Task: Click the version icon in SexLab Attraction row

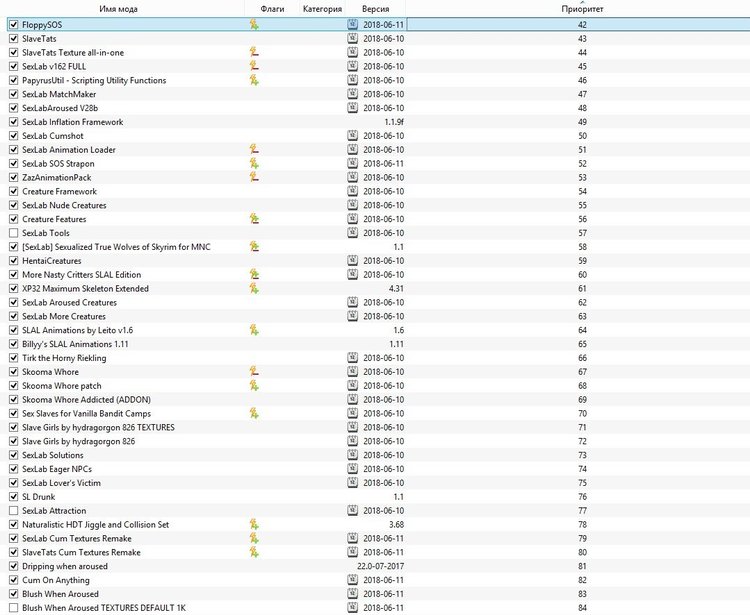Action: pos(353,510)
